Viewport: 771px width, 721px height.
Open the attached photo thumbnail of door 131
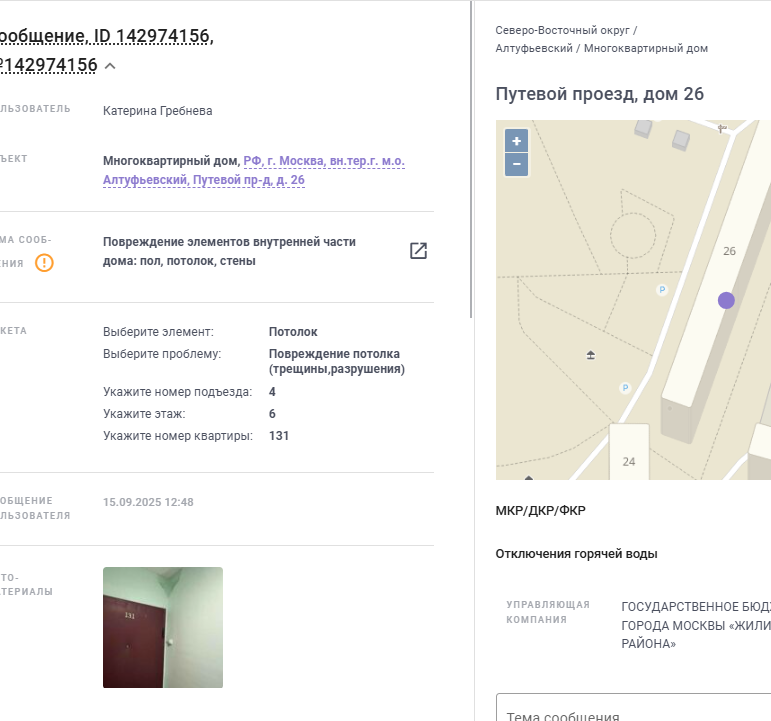tap(163, 628)
